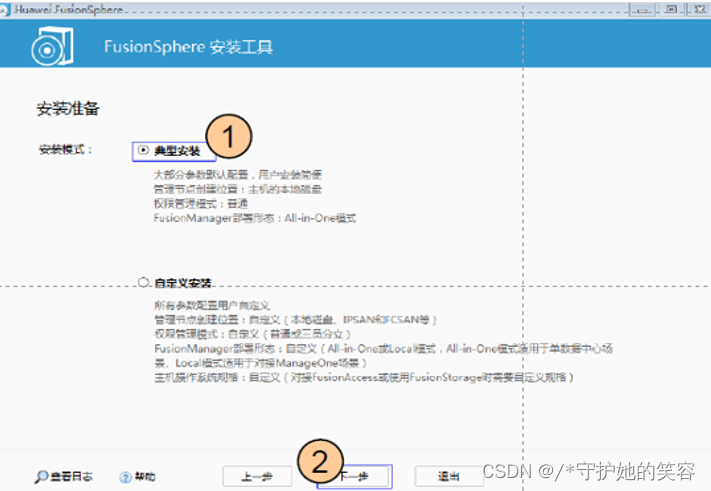Viewport: 711px width, 491px height.
Task: Click the 下一步 button
Action: pyautogui.click(x=354, y=476)
